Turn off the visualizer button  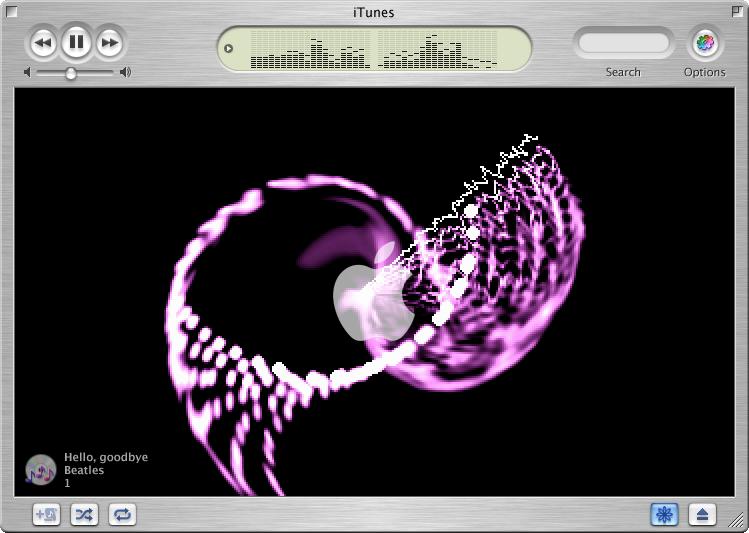pos(664,515)
